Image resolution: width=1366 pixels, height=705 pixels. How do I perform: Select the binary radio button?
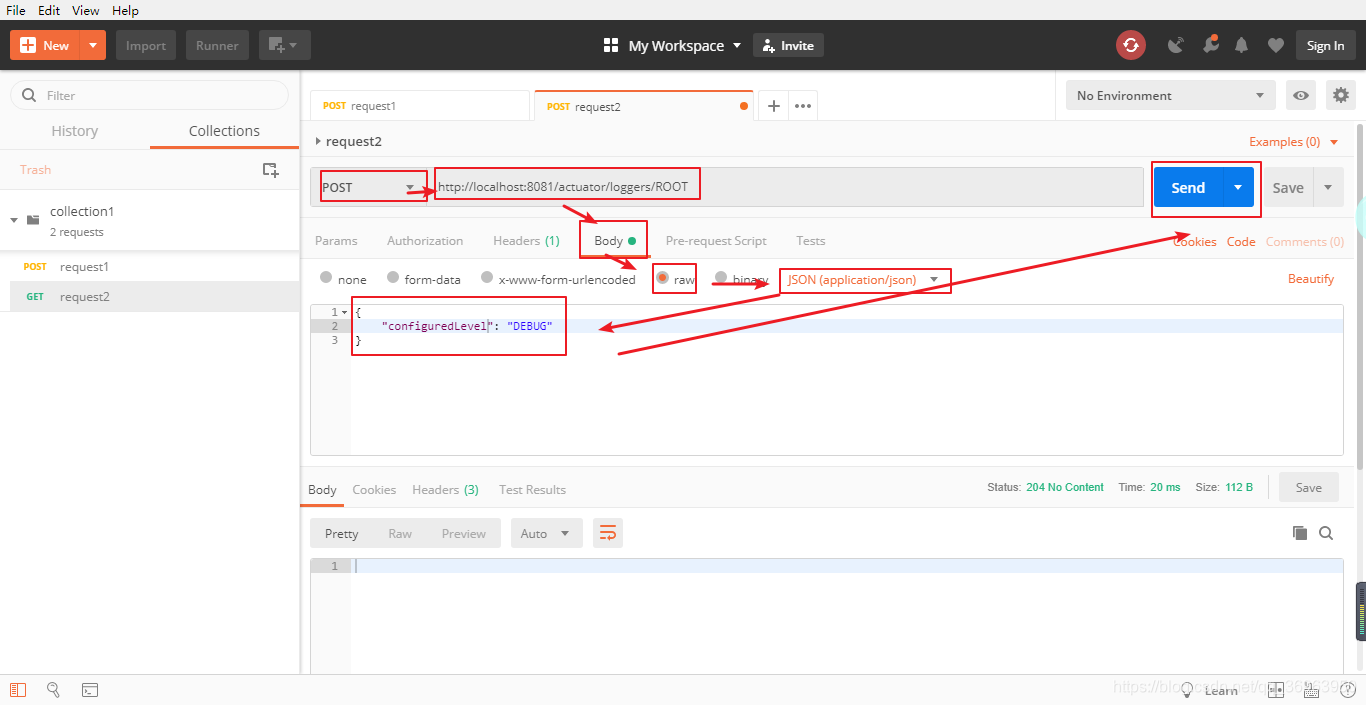pos(721,278)
